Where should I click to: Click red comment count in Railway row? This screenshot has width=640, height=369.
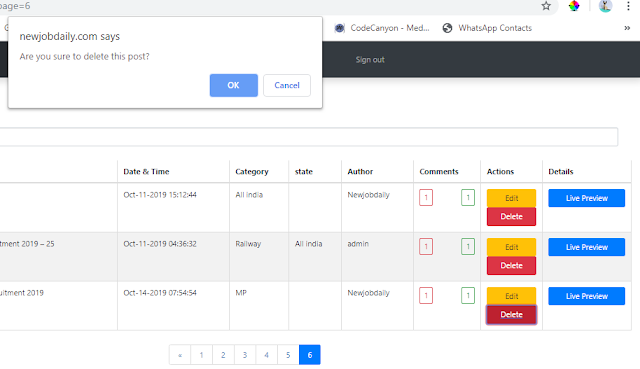[426, 247]
